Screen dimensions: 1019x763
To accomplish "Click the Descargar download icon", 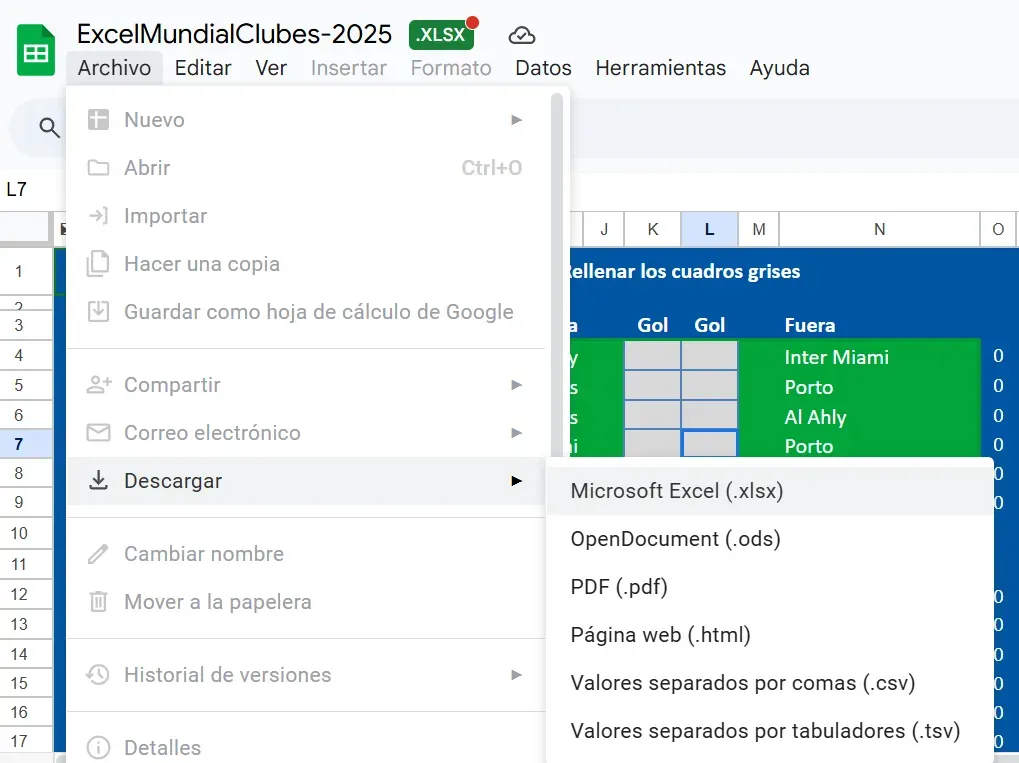I will (x=98, y=481).
